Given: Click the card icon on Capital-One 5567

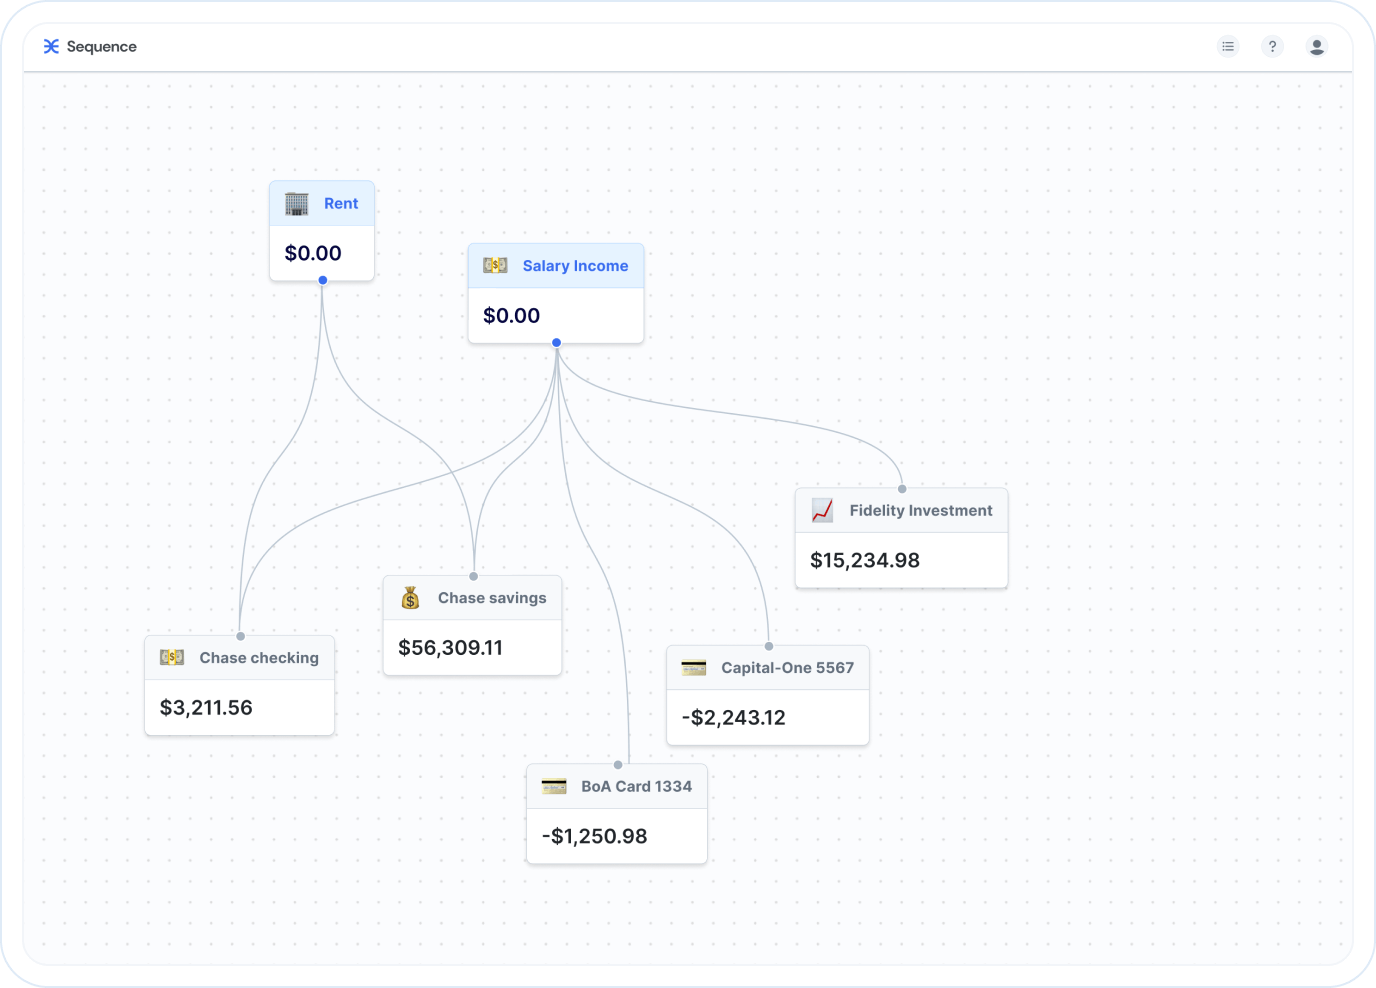Looking at the screenshot, I should (x=694, y=668).
